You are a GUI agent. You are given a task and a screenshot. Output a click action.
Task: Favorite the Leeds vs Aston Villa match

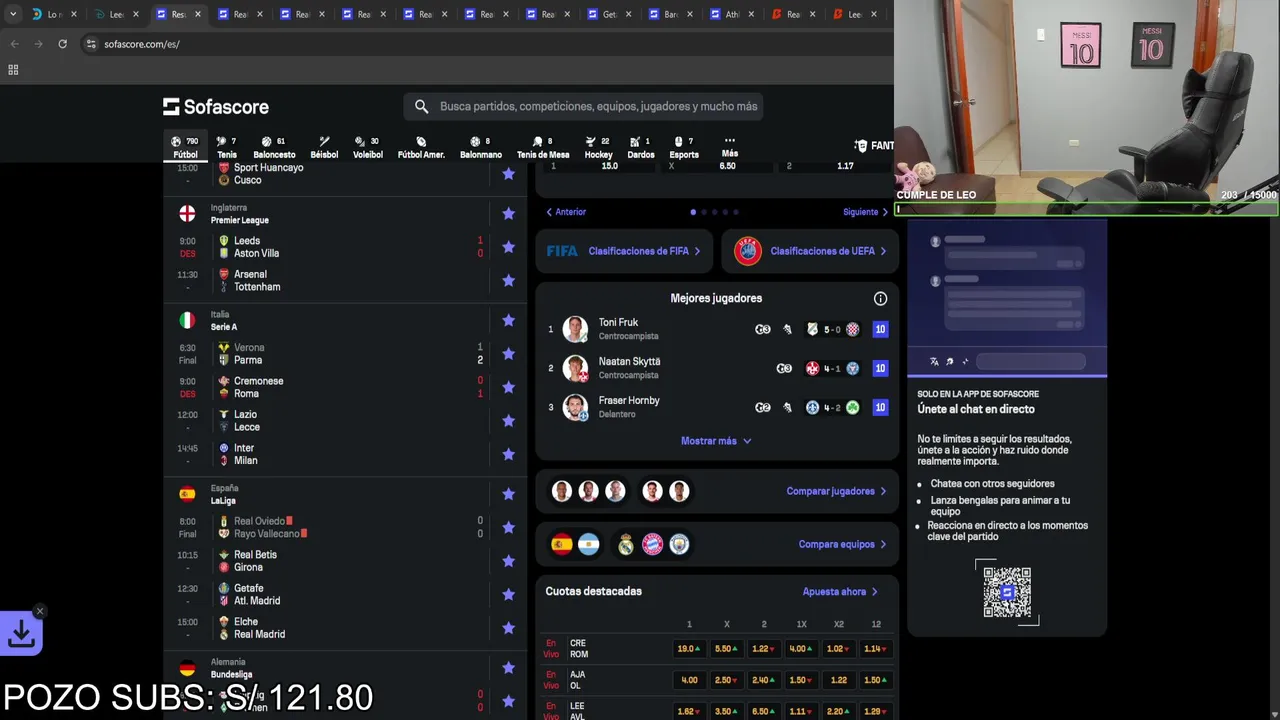(508, 247)
